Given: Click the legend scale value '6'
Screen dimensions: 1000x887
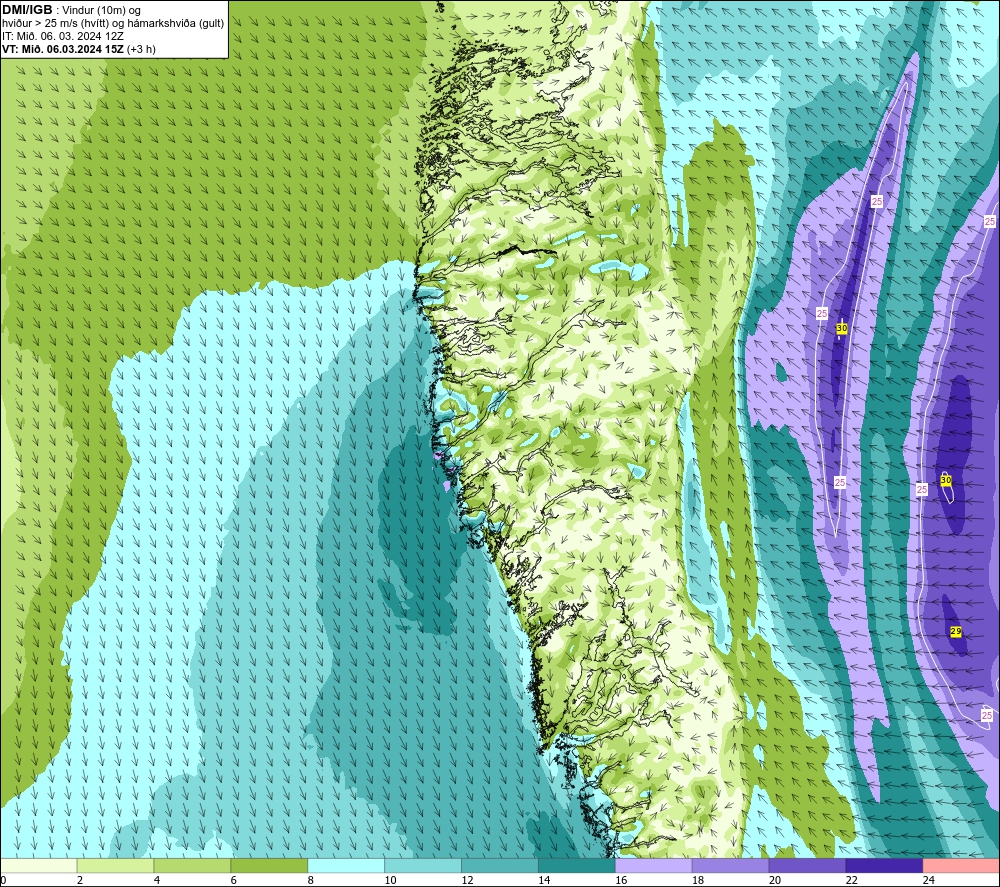Looking at the screenshot, I should pos(233,880).
